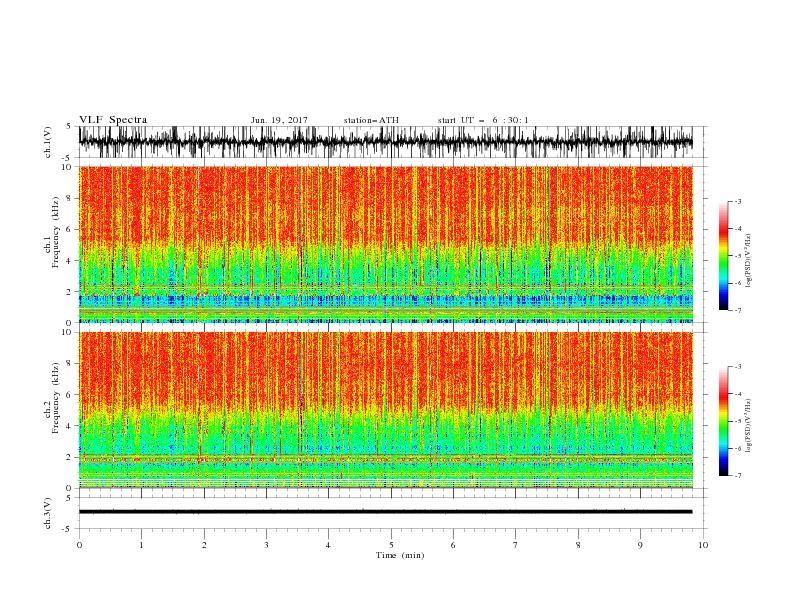Click the "2" kHz tick on ch.2 frequency axis
The width and height of the screenshot is (792, 612).
(x=69, y=457)
